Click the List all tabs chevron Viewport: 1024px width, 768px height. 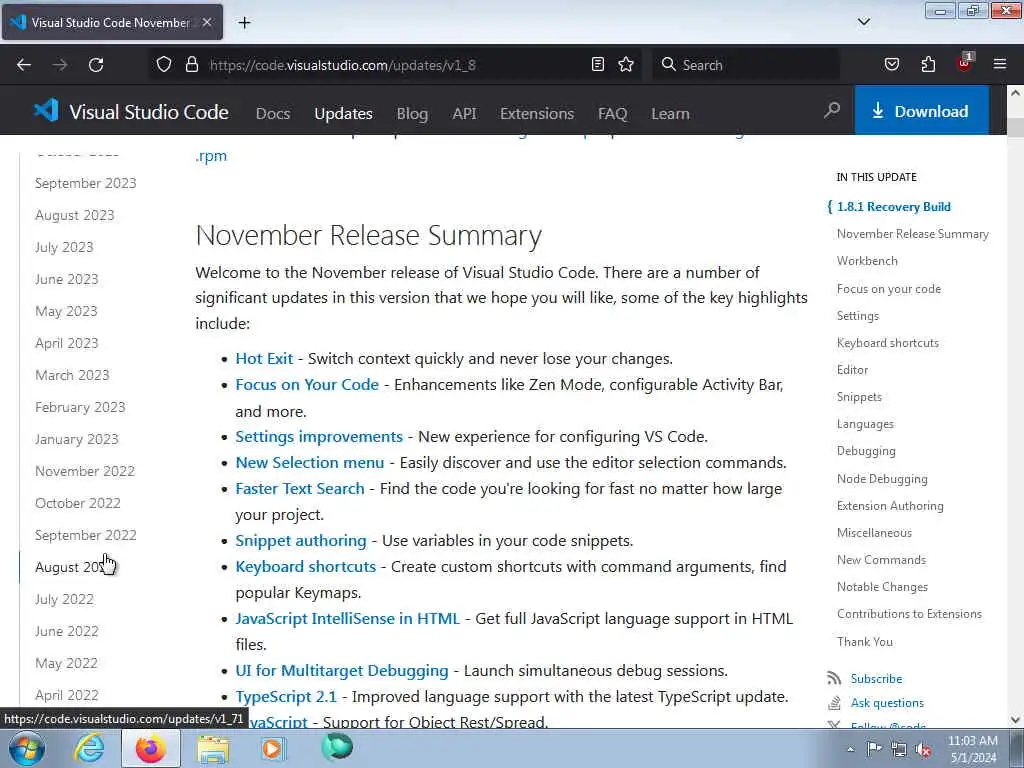(863, 22)
